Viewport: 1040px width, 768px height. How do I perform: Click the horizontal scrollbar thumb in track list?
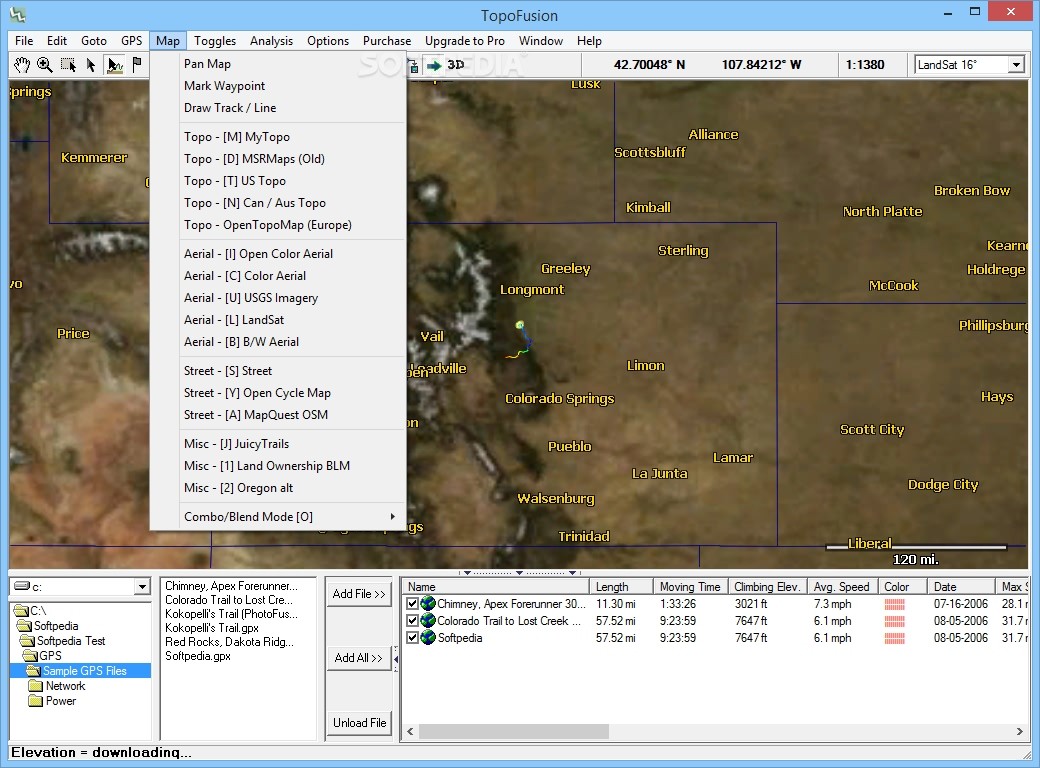513,731
